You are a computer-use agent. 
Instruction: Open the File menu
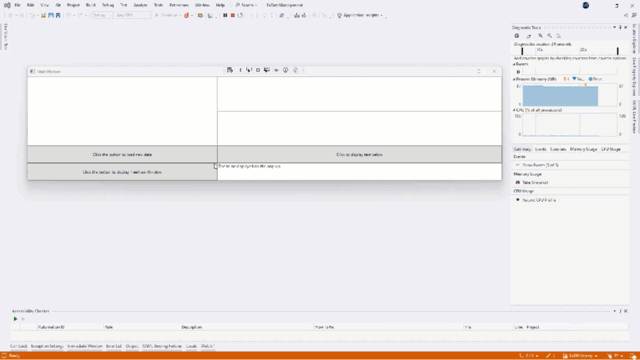18,5
